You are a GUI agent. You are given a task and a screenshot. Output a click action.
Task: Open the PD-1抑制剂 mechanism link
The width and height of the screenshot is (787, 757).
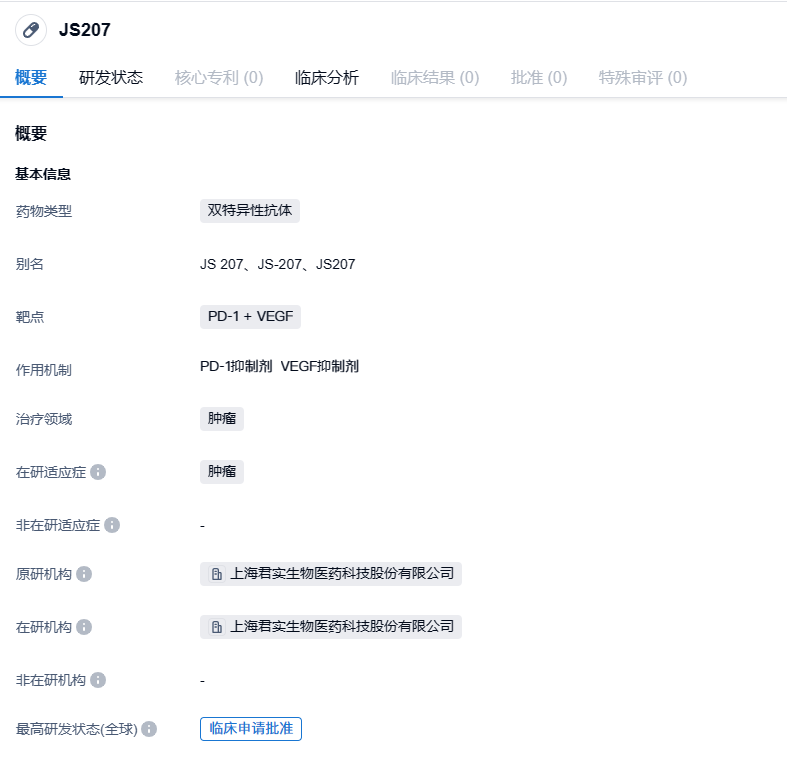236,367
